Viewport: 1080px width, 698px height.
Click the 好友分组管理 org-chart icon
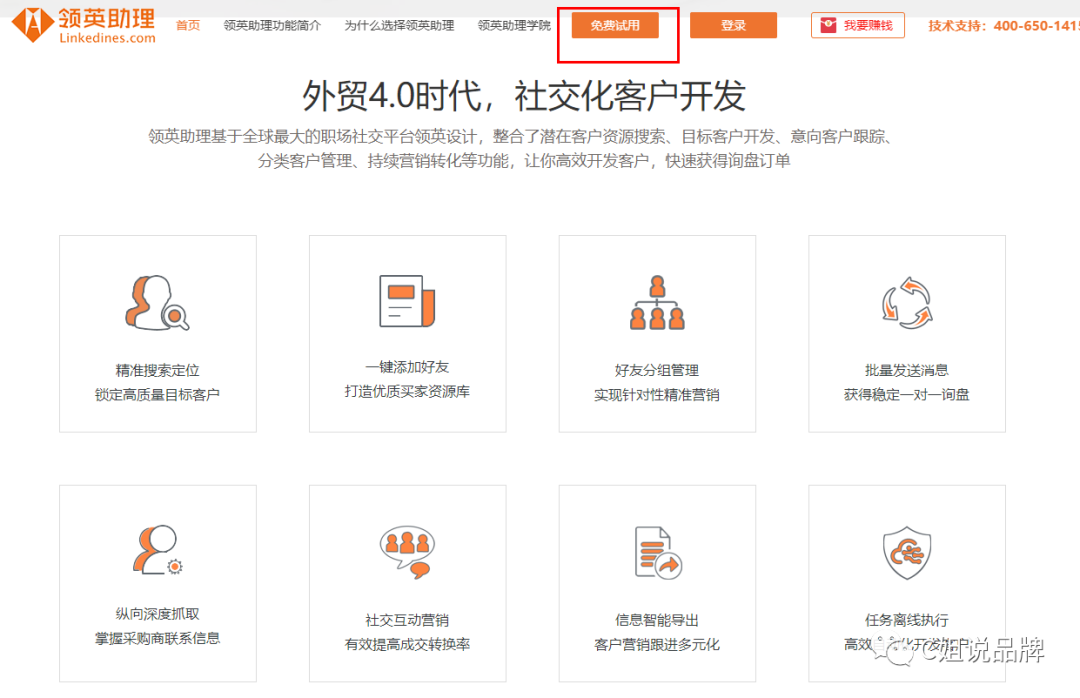click(657, 303)
